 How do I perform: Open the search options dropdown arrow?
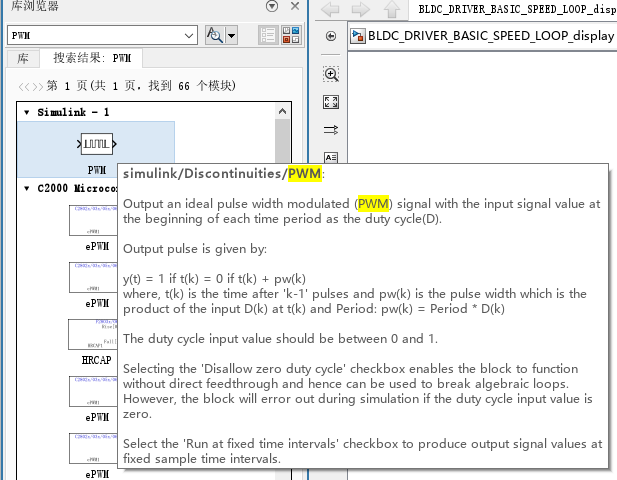(x=231, y=35)
